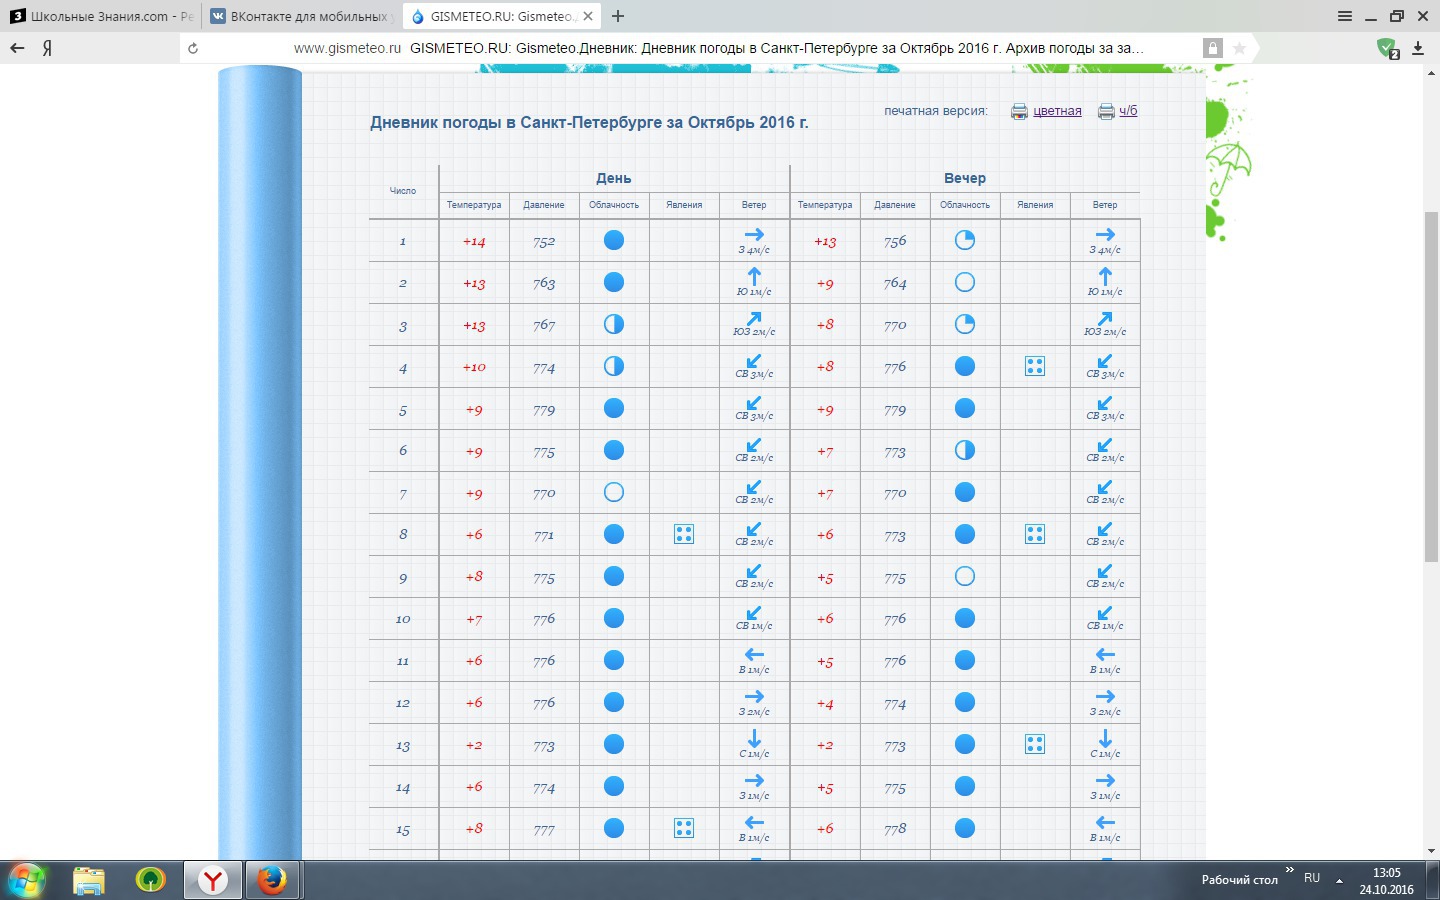Click the daytime overcast icon for day 1
Screen dimensions: 1440x900
tap(614, 240)
